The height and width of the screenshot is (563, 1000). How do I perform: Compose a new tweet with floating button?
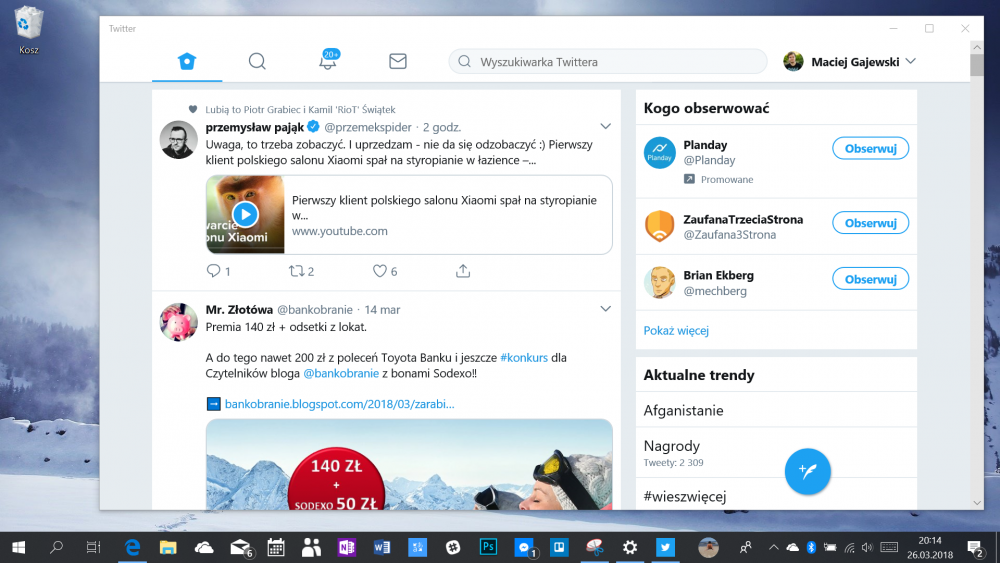pyautogui.click(x=807, y=471)
